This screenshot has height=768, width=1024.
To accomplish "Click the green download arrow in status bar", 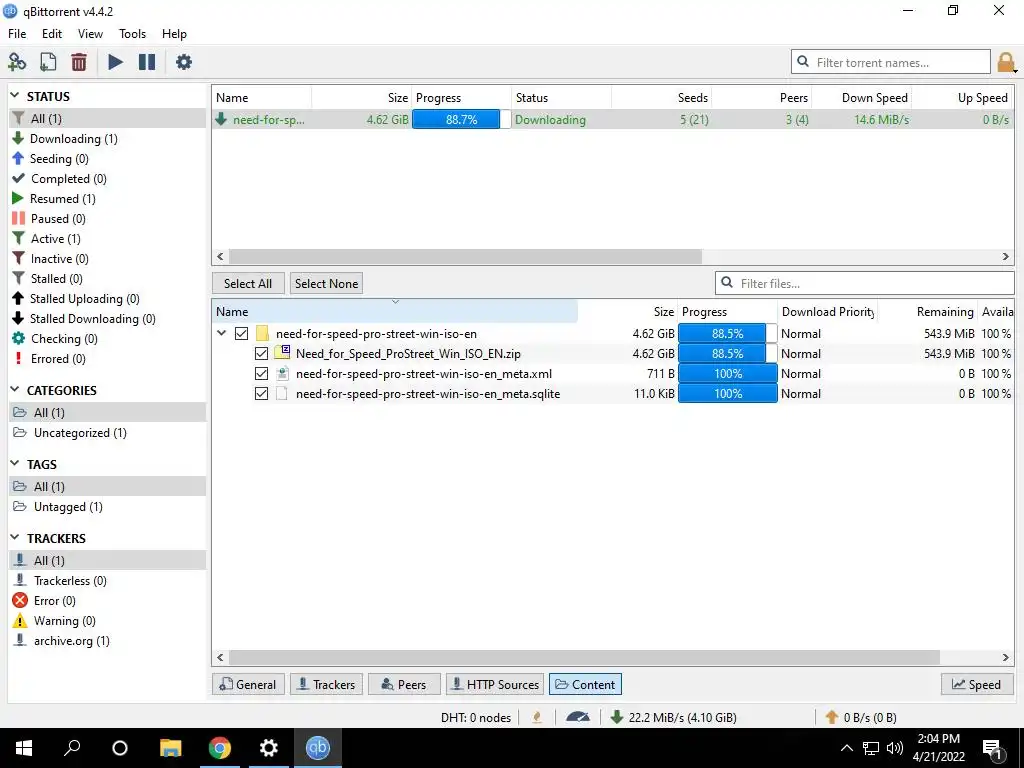I will click(616, 717).
